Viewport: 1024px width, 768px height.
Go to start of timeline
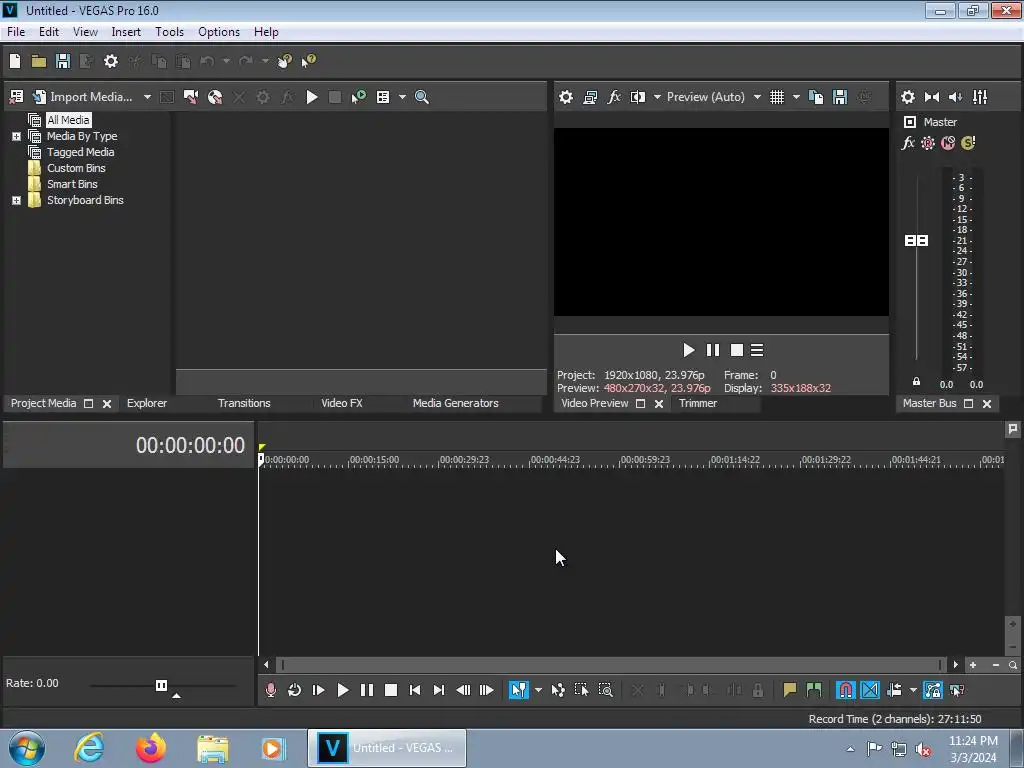(x=415, y=690)
